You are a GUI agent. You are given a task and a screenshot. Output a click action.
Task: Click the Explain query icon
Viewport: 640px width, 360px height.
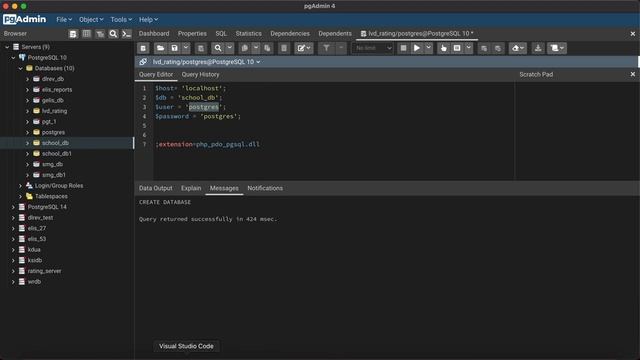point(444,48)
